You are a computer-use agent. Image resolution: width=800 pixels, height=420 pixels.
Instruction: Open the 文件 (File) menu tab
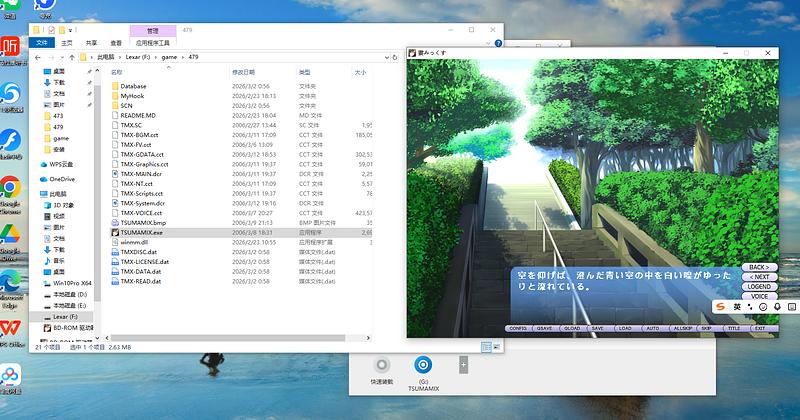[42, 44]
